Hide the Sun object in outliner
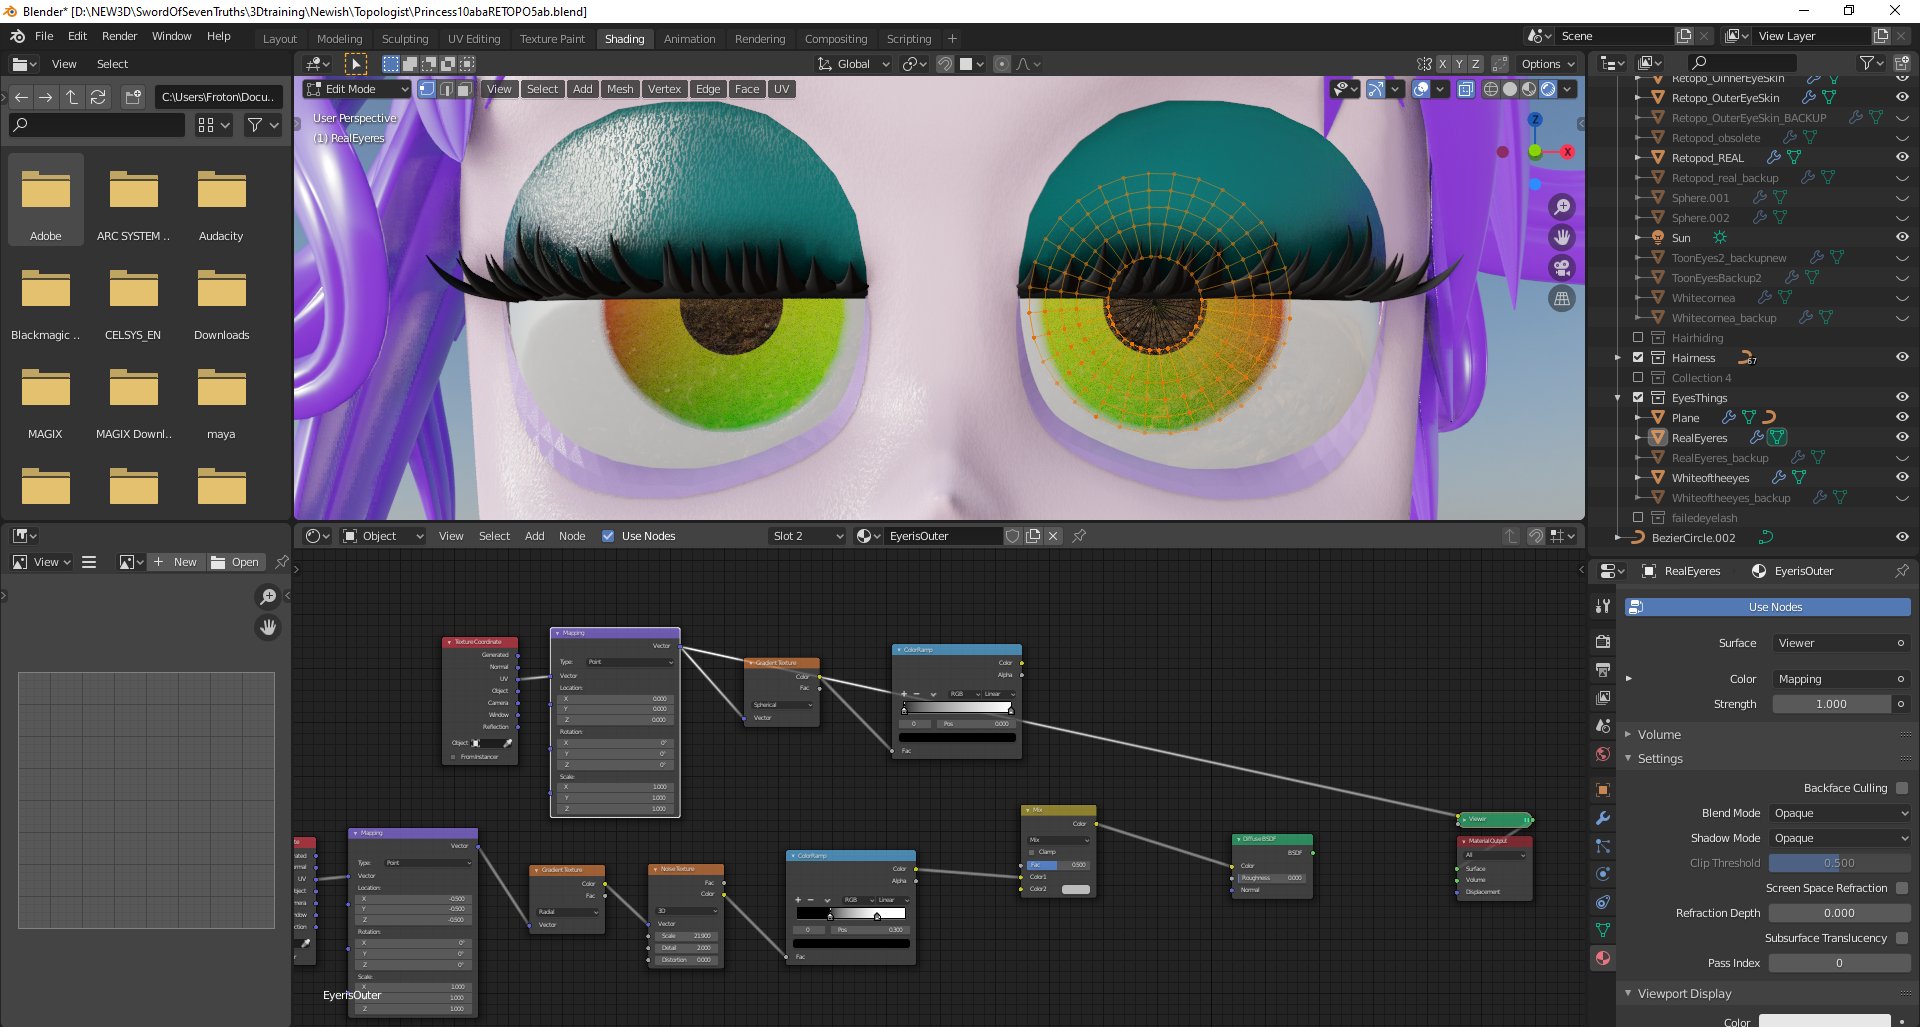Viewport: 1920px width, 1027px height. click(1902, 237)
